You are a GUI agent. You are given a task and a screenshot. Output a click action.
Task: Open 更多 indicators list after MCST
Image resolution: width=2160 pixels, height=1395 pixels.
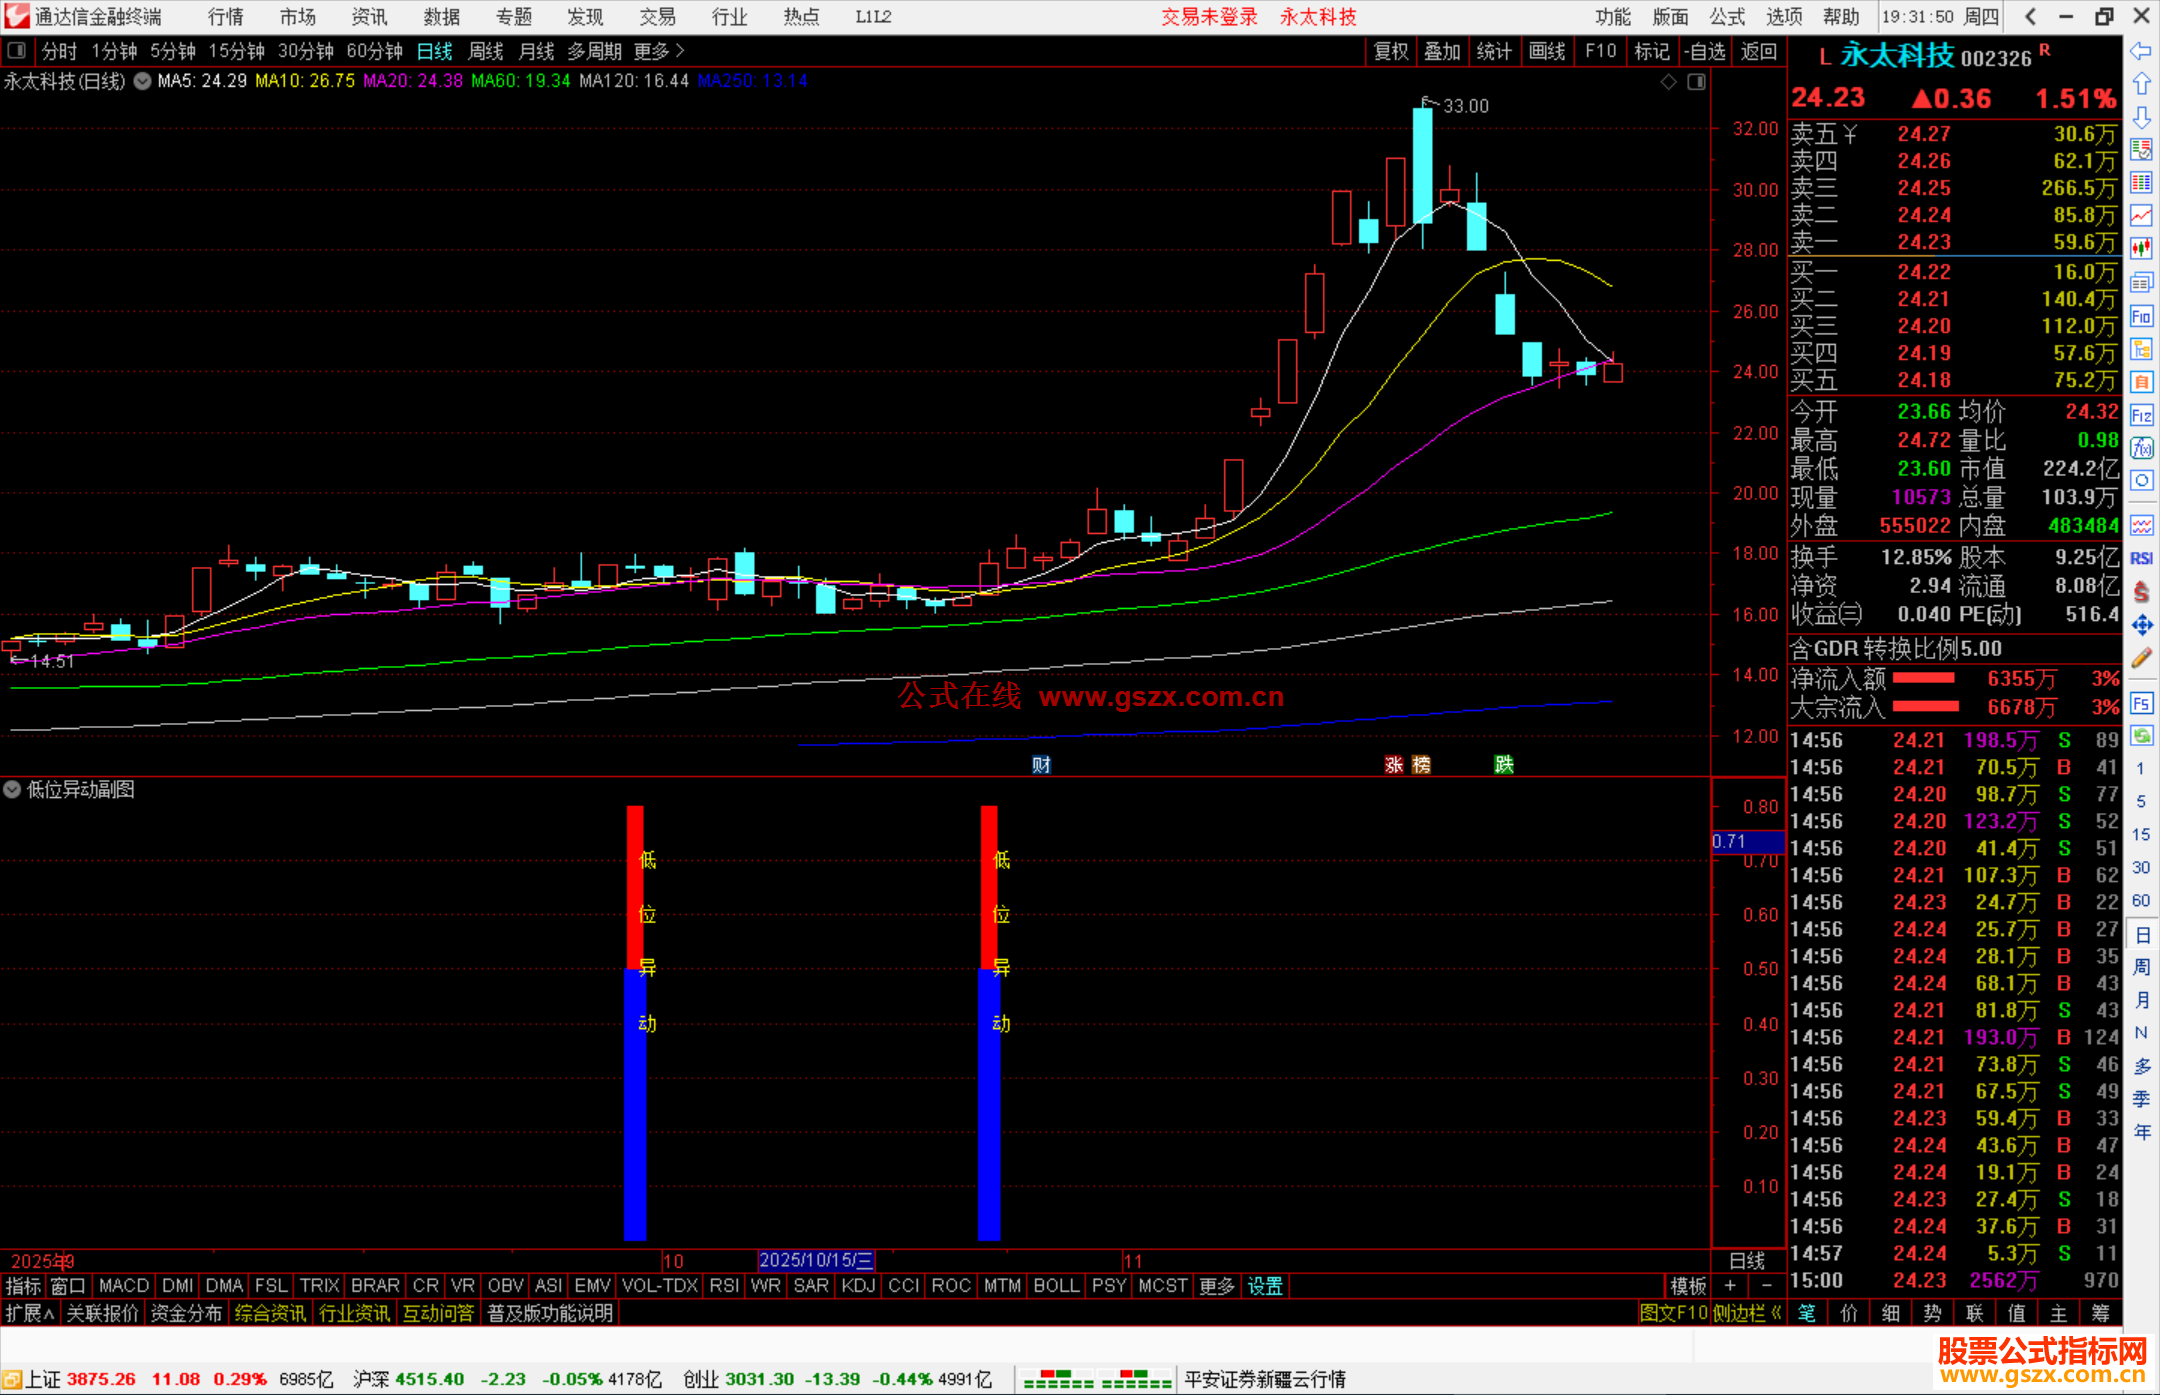pyautogui.click(x=1216, y=1286)
